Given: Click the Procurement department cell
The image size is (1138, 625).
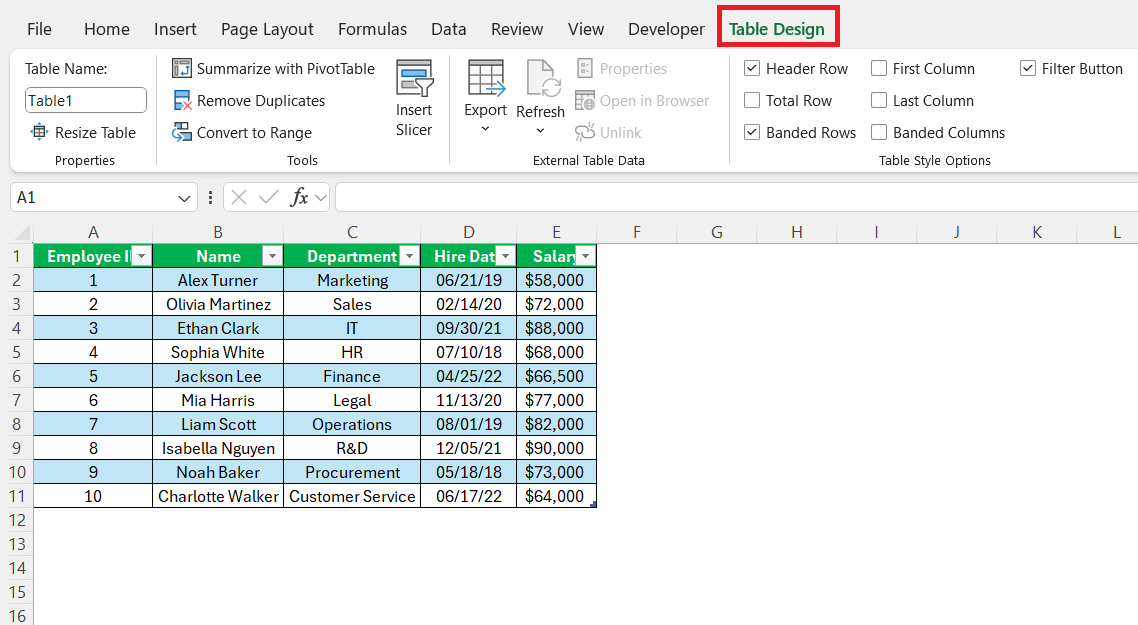Looking at the screenshot, I should pyautogui.click(x=352, y=472).
